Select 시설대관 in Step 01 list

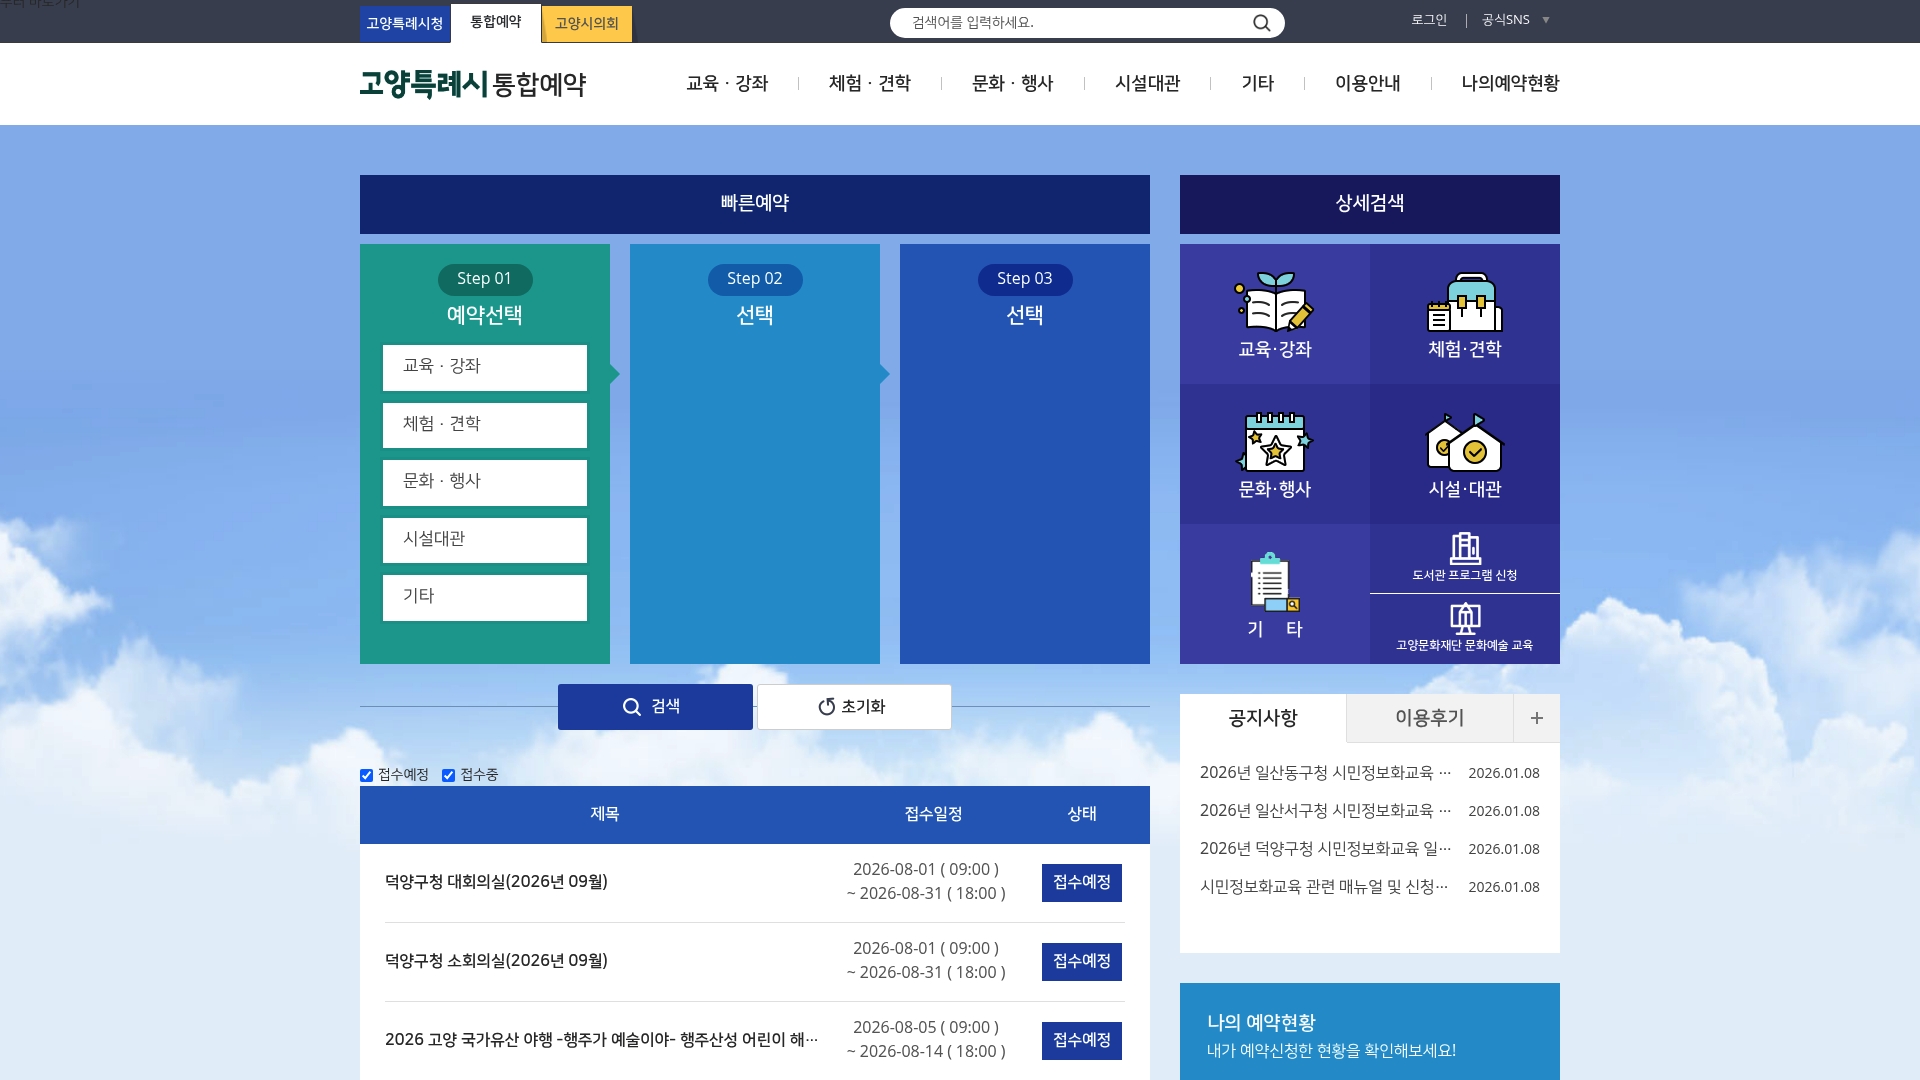[x=484, y=540]
